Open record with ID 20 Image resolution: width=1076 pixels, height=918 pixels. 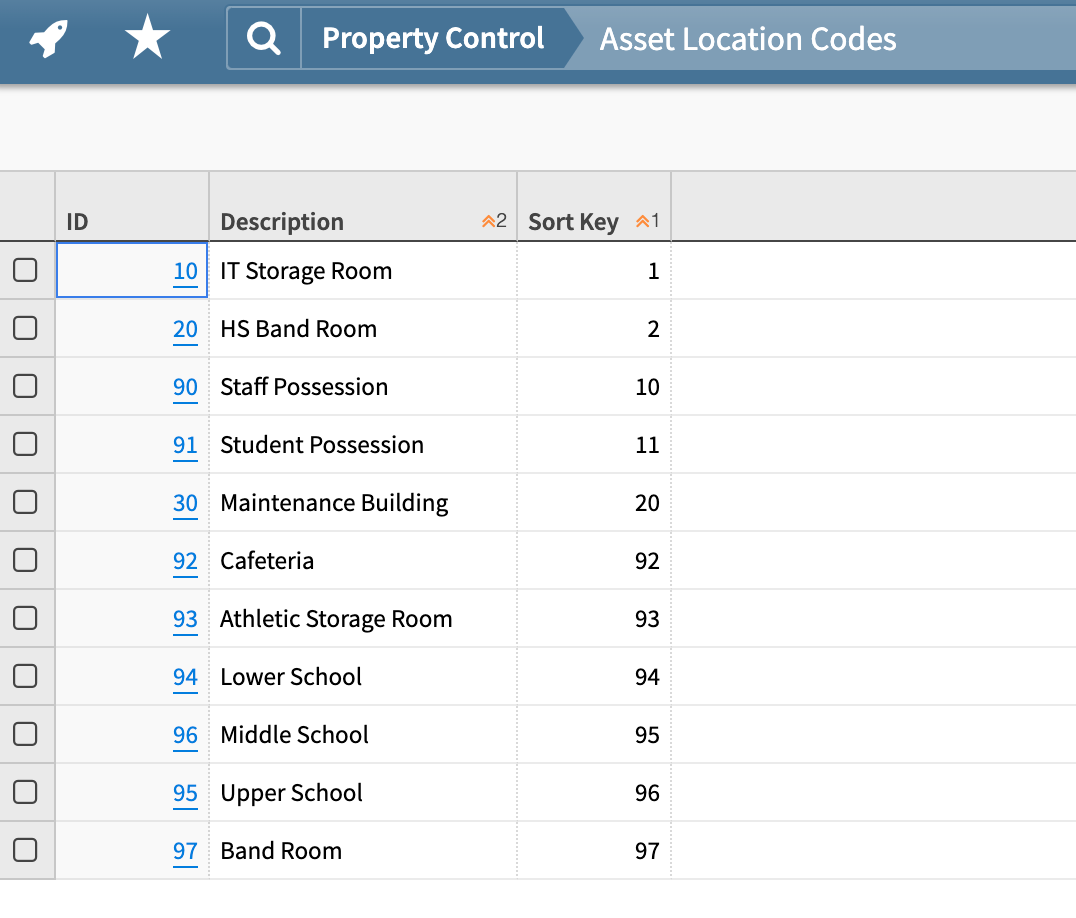tap(184, 328)
